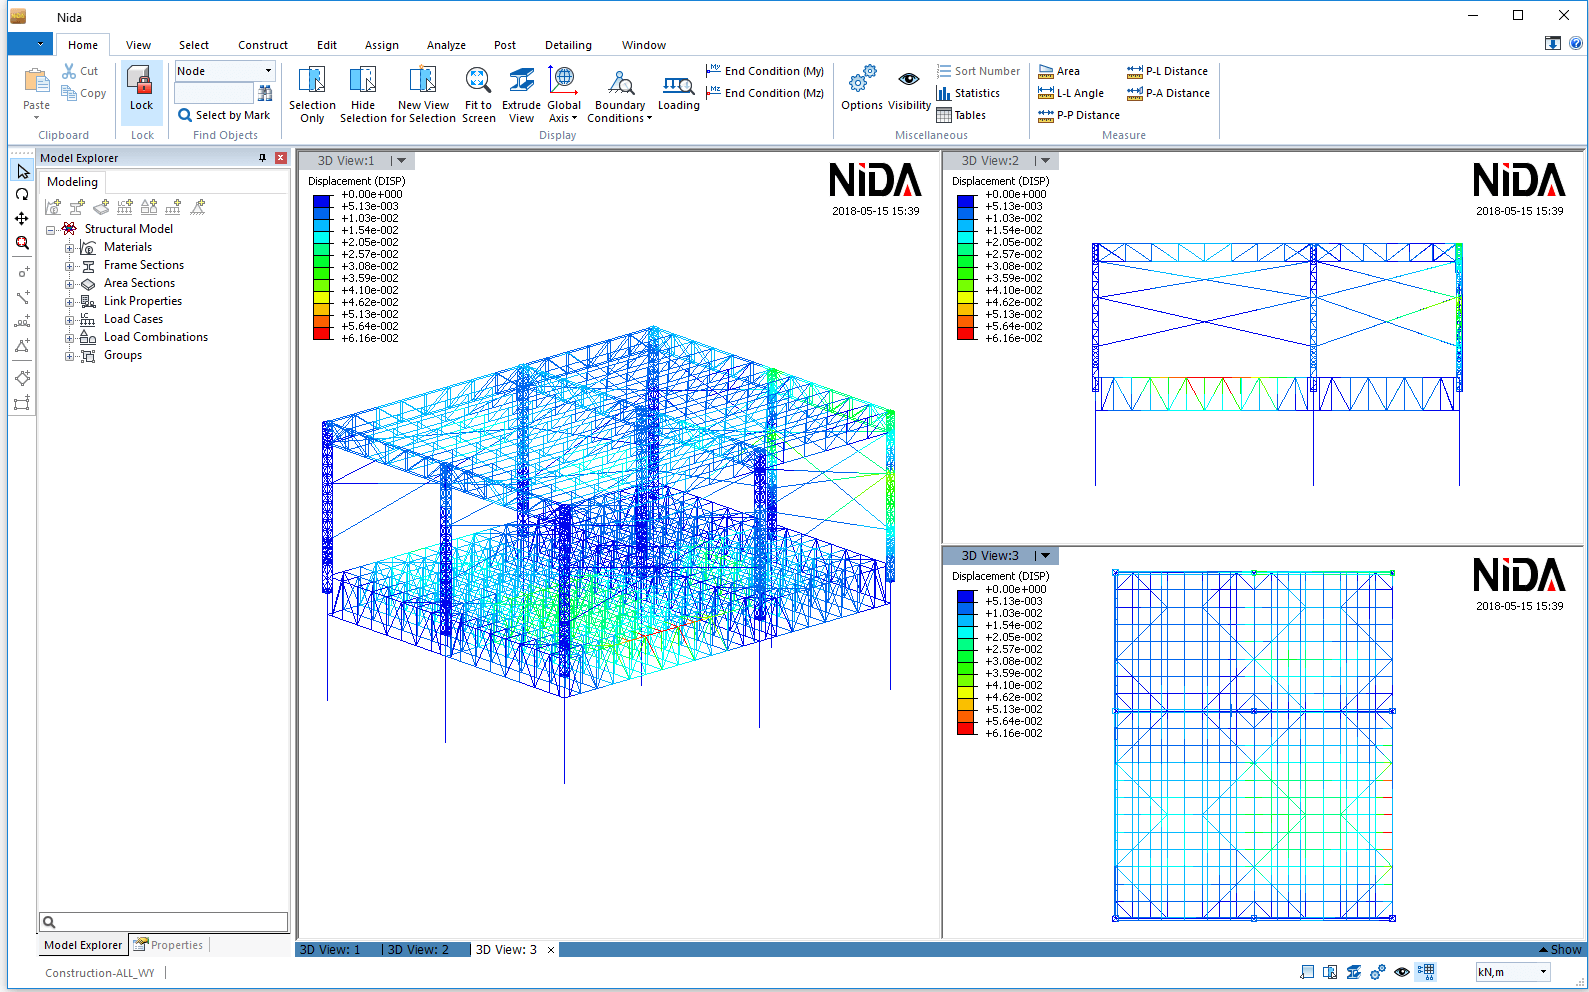Open the Node object type dropdown
Screen dimensions: 1589x992
coord(225,71)
